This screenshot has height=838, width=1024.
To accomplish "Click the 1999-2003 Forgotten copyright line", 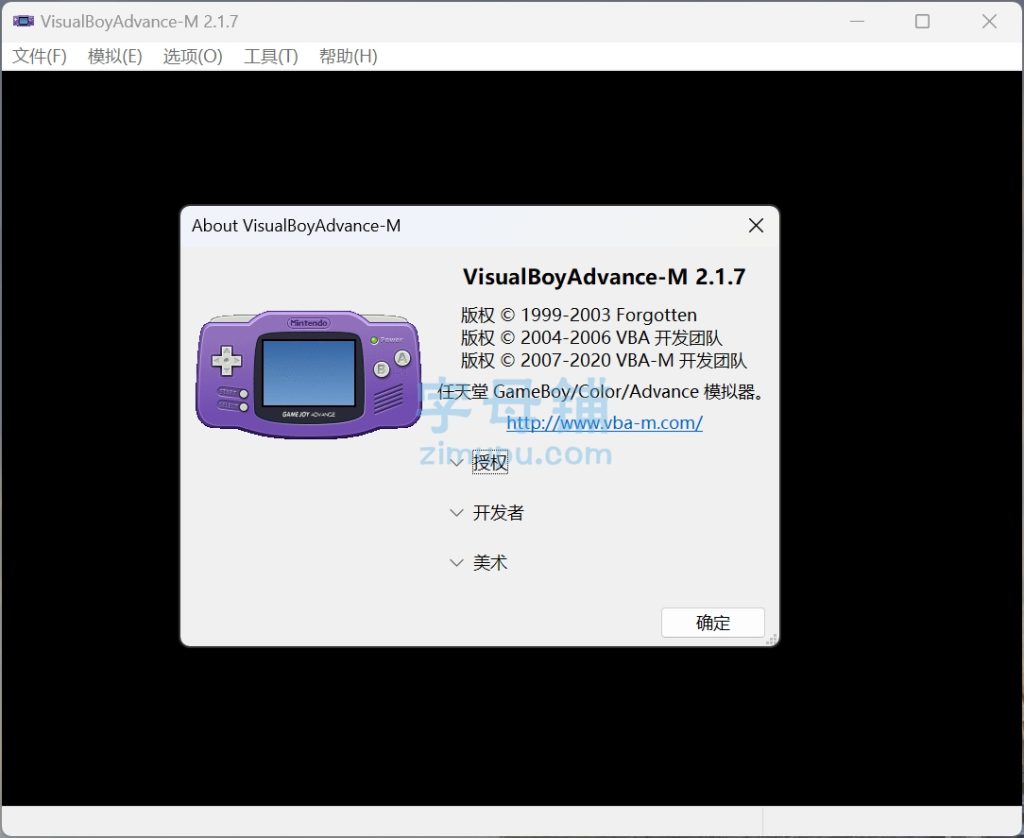I will click(579, 315).
